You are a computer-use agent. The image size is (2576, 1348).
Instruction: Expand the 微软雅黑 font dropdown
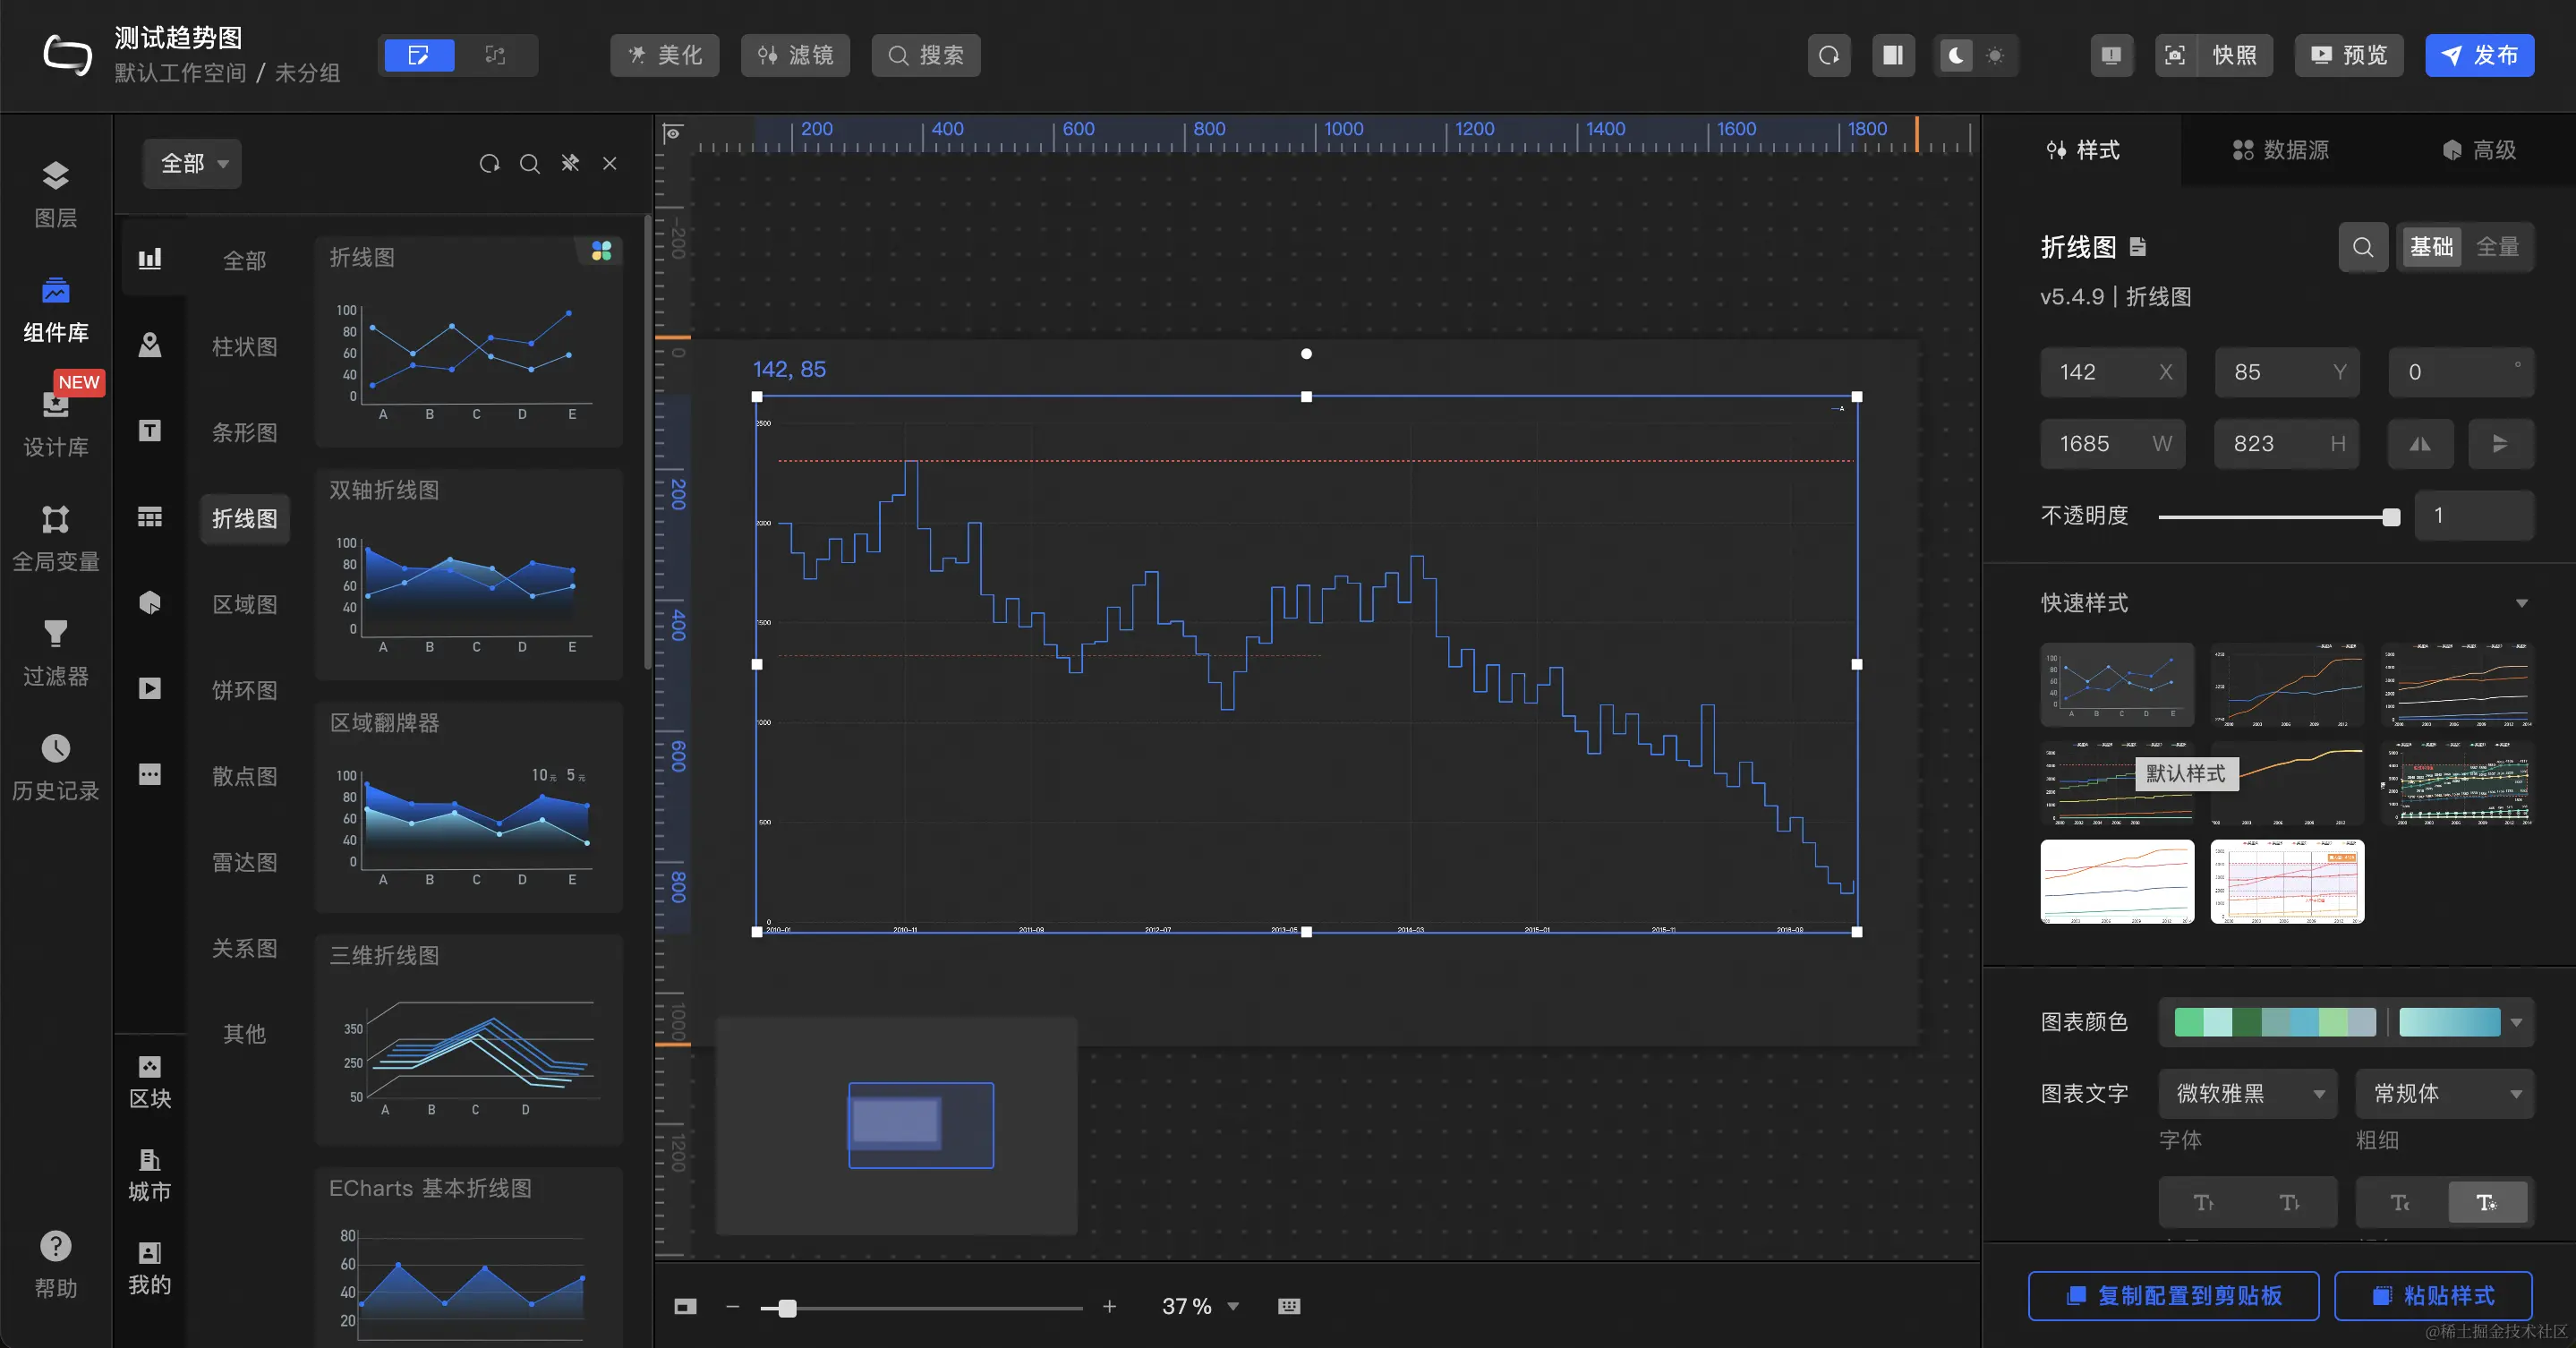tap(2247, 1094)
